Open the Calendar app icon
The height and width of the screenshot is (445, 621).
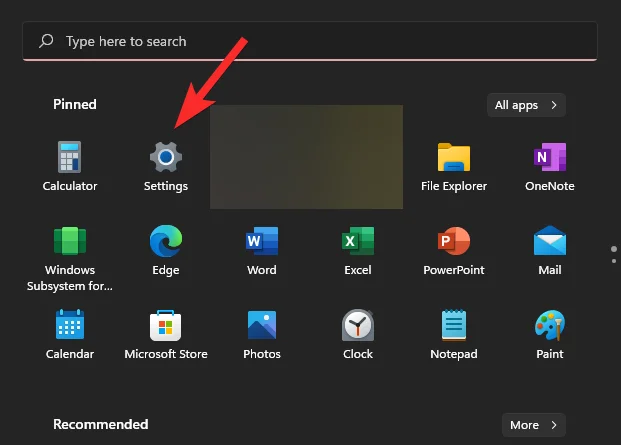point(70,325)
